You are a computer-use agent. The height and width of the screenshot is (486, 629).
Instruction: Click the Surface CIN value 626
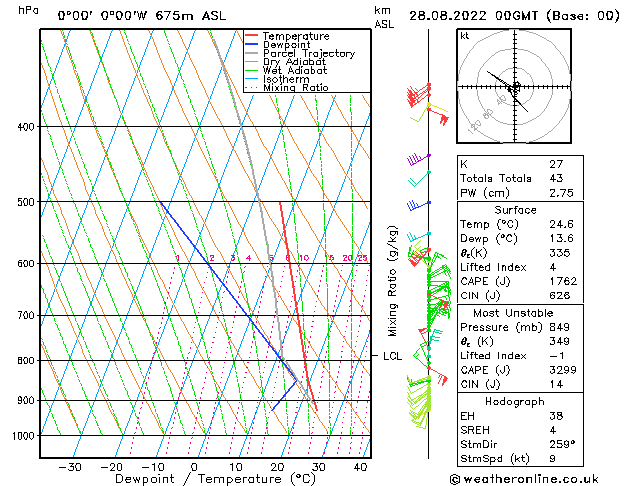(560, 296)
